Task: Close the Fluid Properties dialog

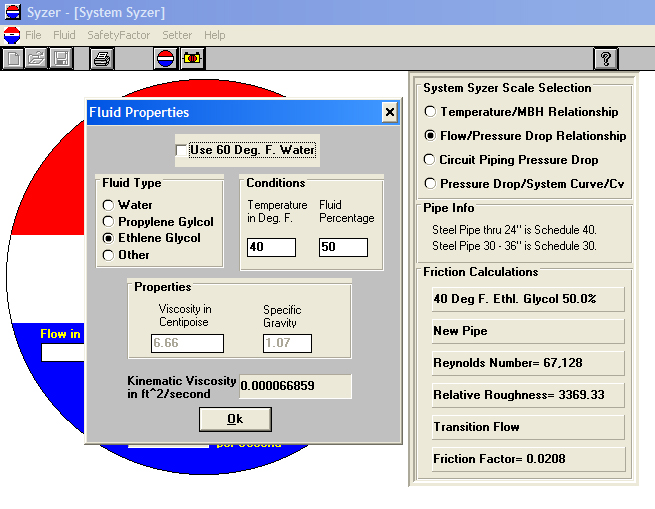Action: click(389, 112)
